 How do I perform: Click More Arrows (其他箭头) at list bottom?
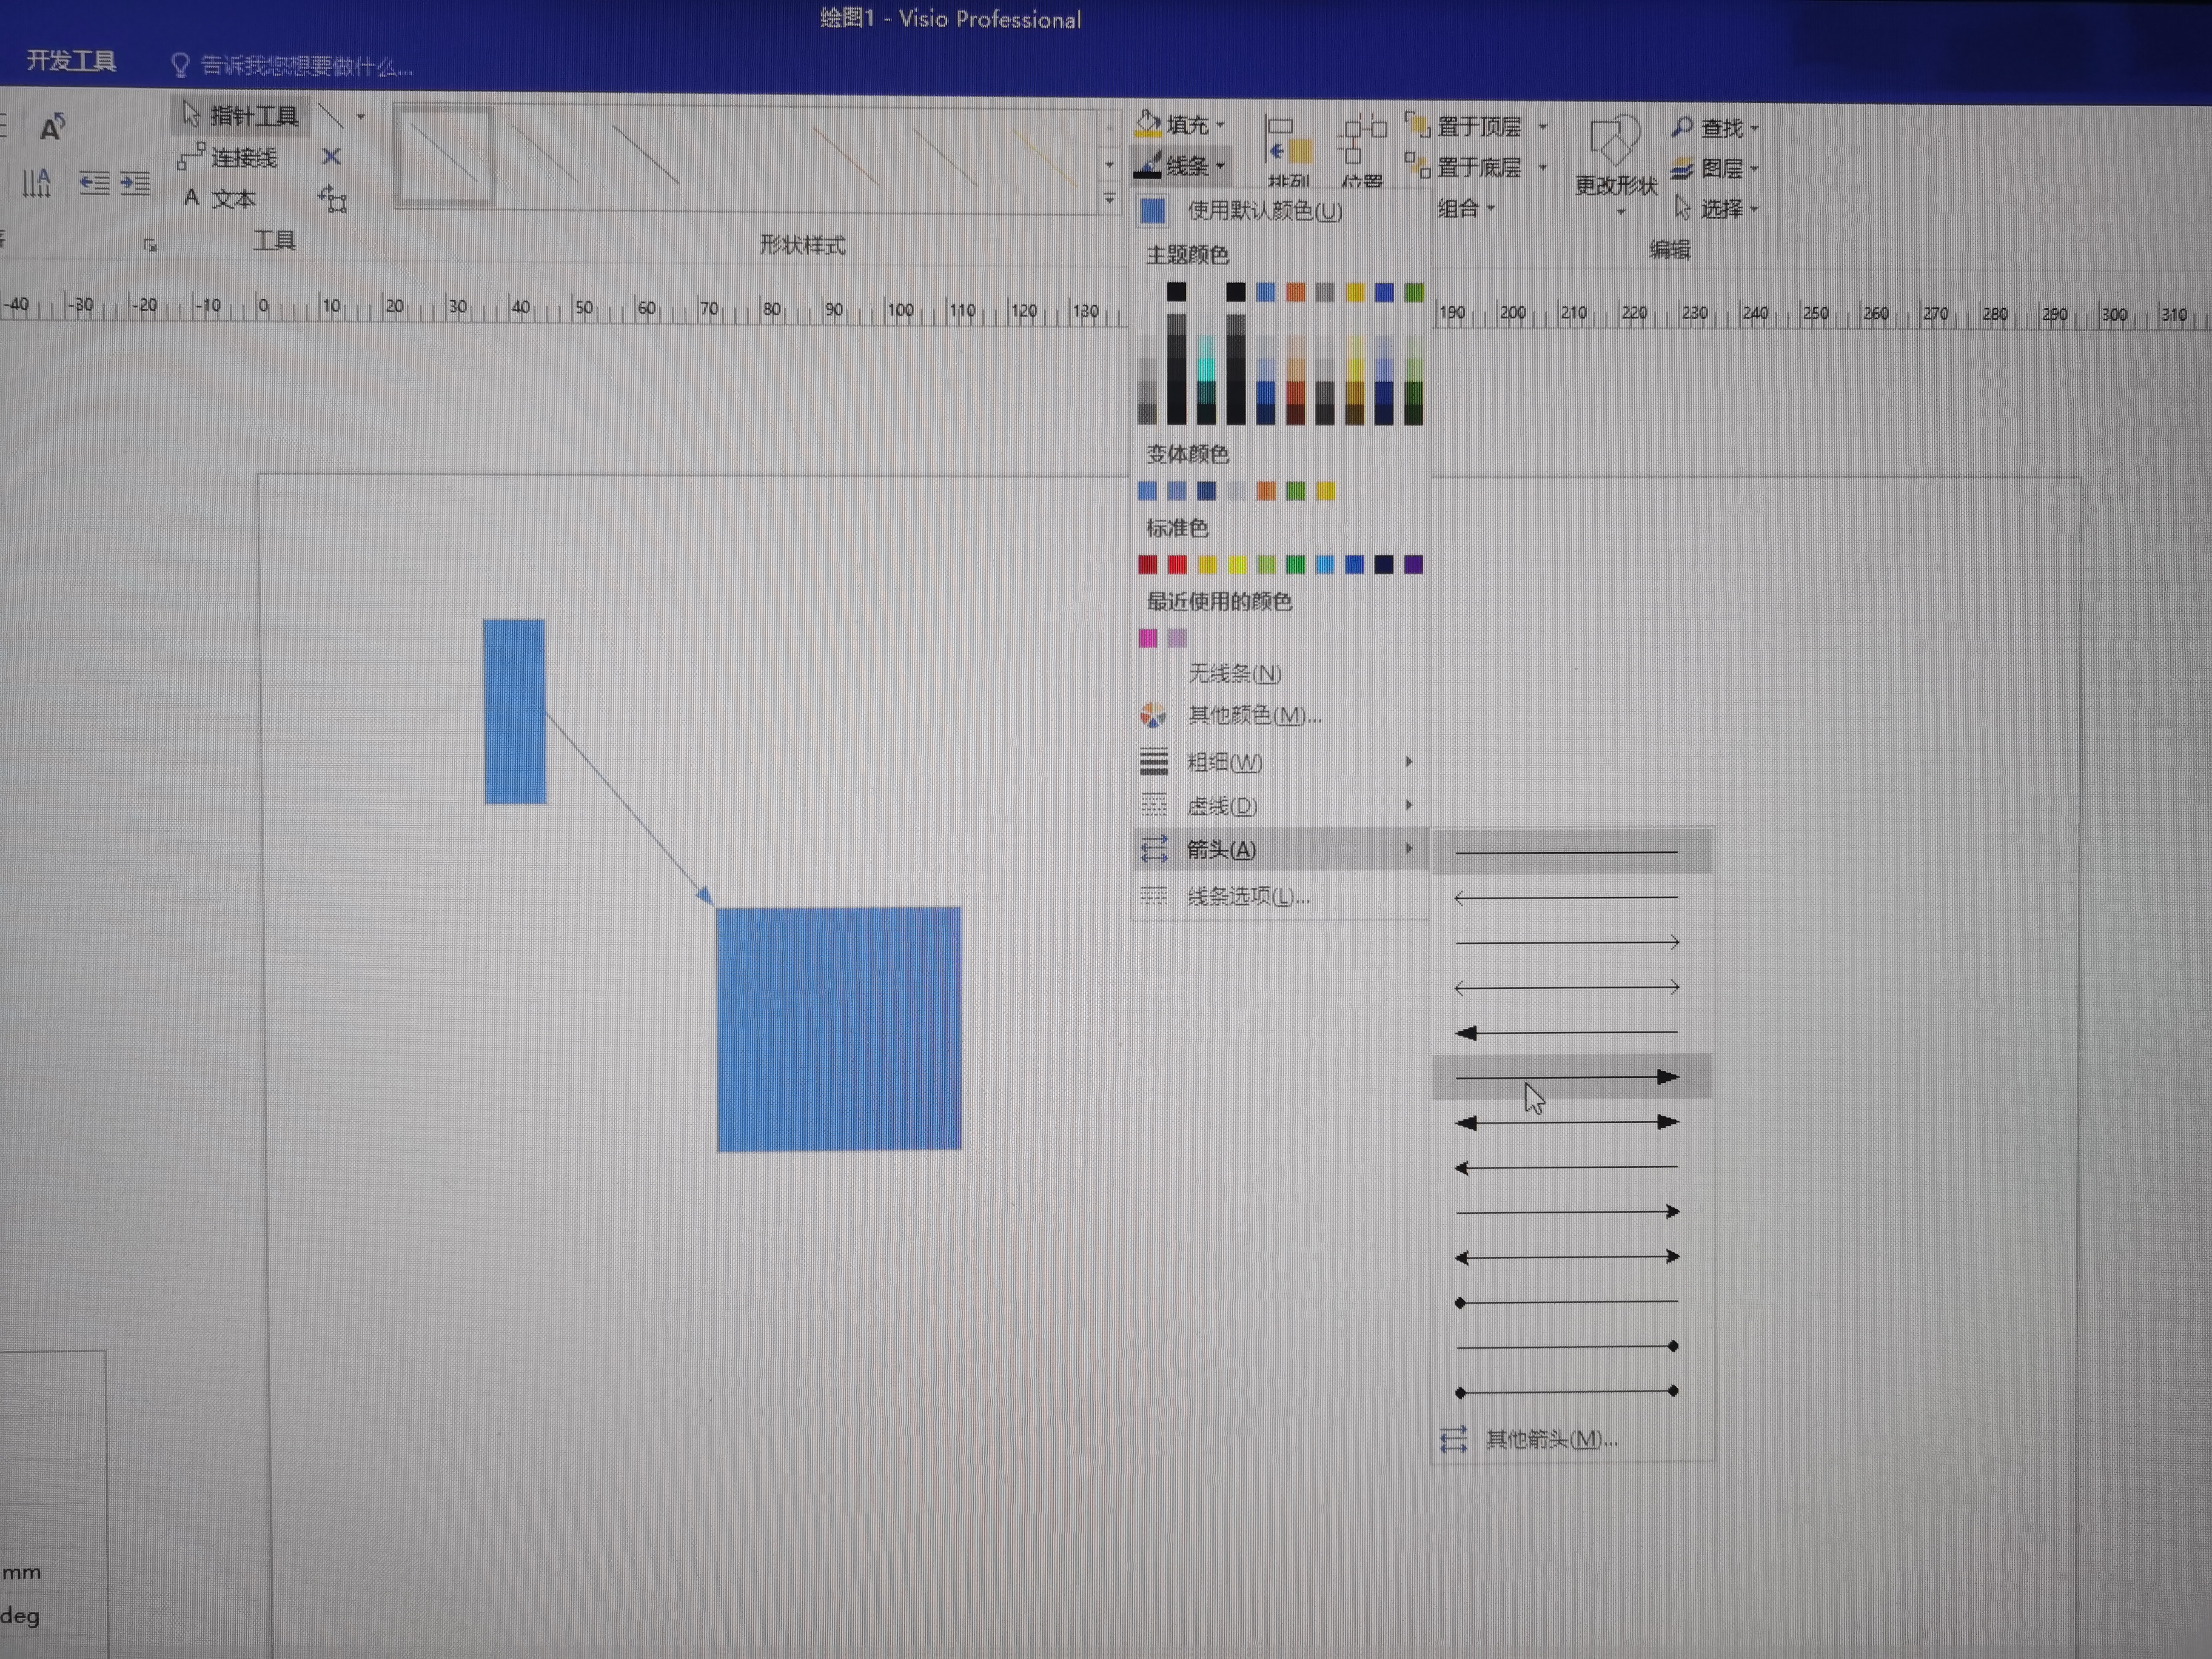pyautogui.click(x=1550, y=1439)
